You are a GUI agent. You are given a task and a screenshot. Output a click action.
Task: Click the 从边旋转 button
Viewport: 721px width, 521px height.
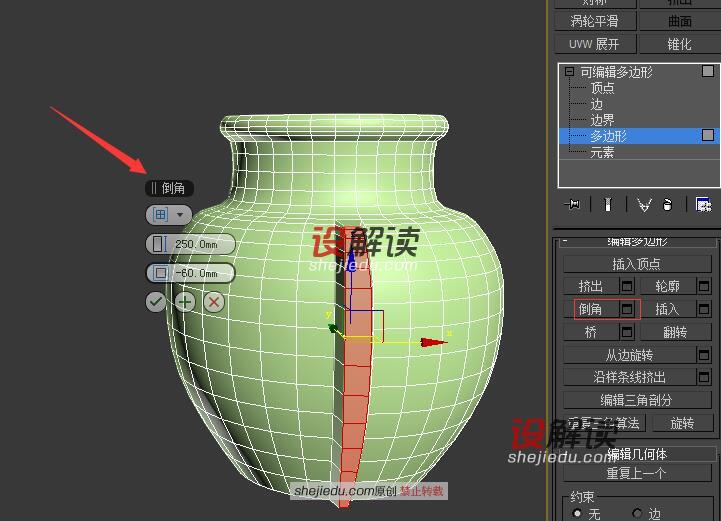[x=629, y=355]
